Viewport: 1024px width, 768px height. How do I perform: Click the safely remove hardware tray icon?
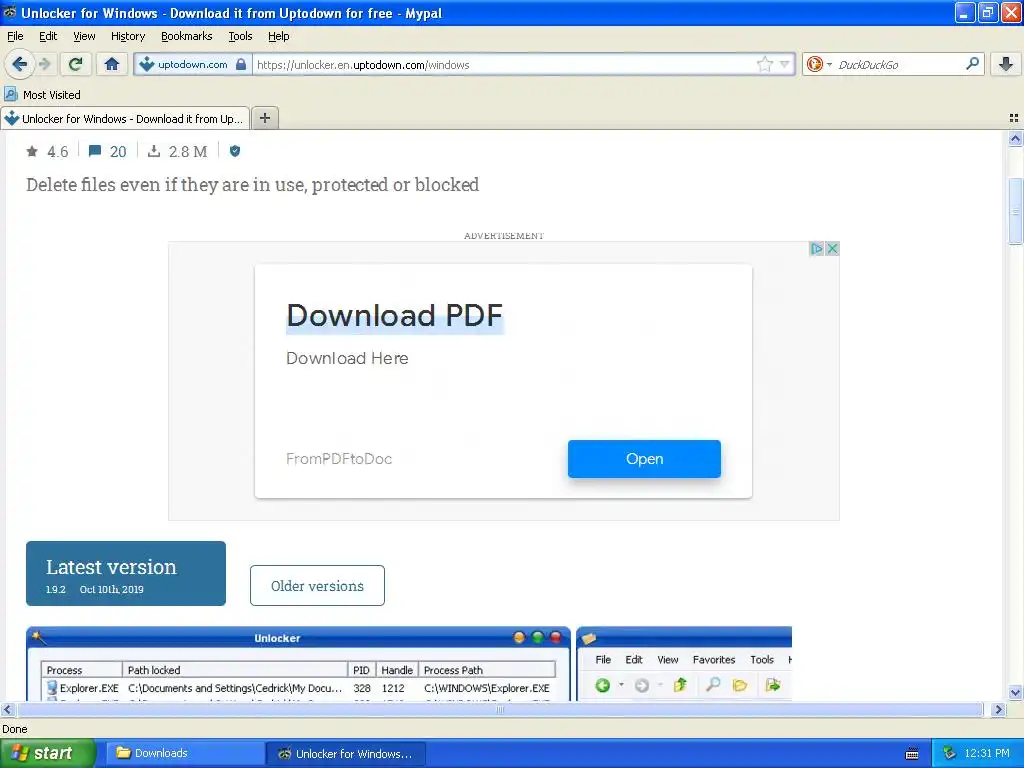point(950,754)
